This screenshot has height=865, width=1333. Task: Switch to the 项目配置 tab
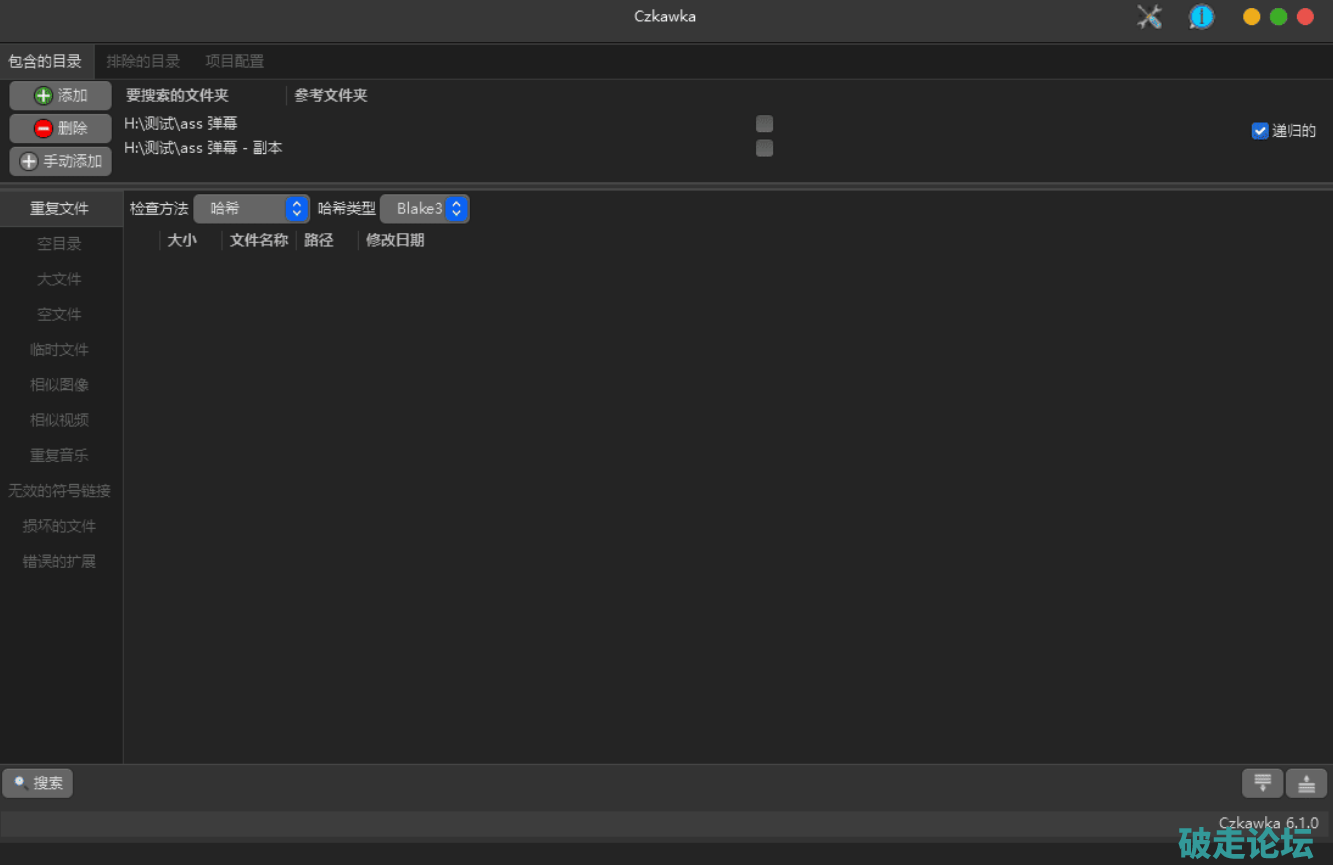pyautogui.click(x=235, y=61)
